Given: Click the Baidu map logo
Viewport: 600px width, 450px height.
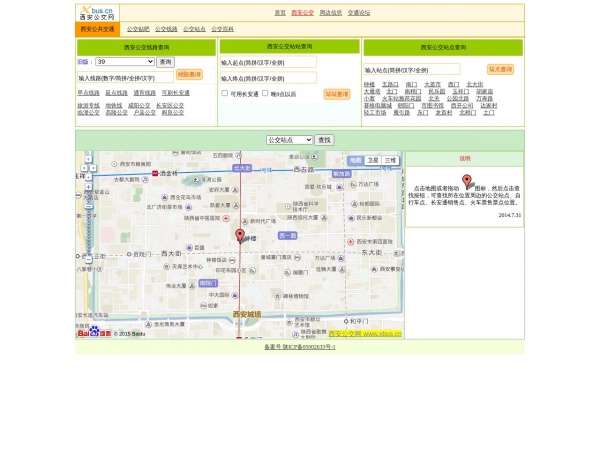Looking at the screenshot, I should (97, 332).
